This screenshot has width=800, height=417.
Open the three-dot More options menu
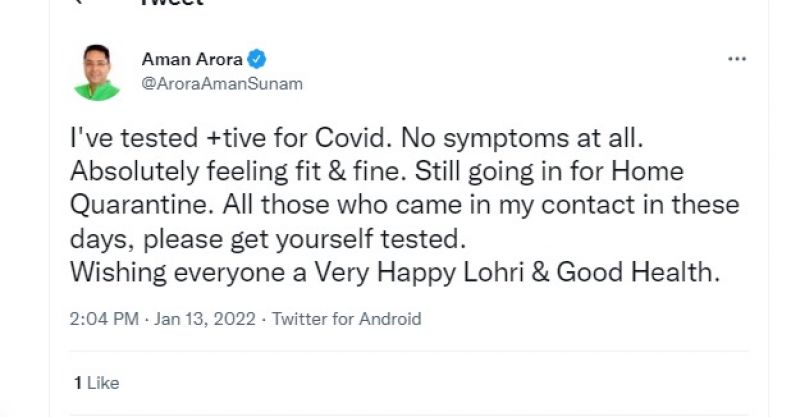[x=737, y=59]
